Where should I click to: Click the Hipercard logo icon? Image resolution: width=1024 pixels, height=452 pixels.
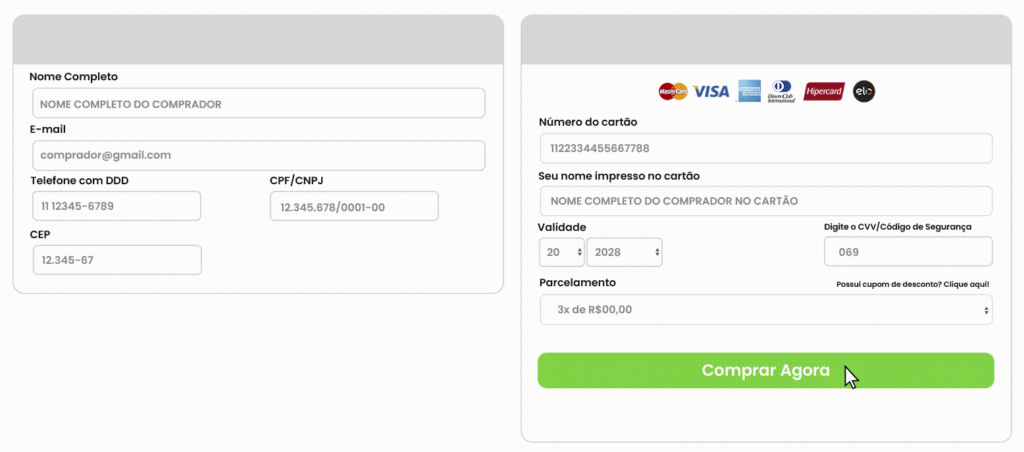pyautogui.click(x=824, y=92)
